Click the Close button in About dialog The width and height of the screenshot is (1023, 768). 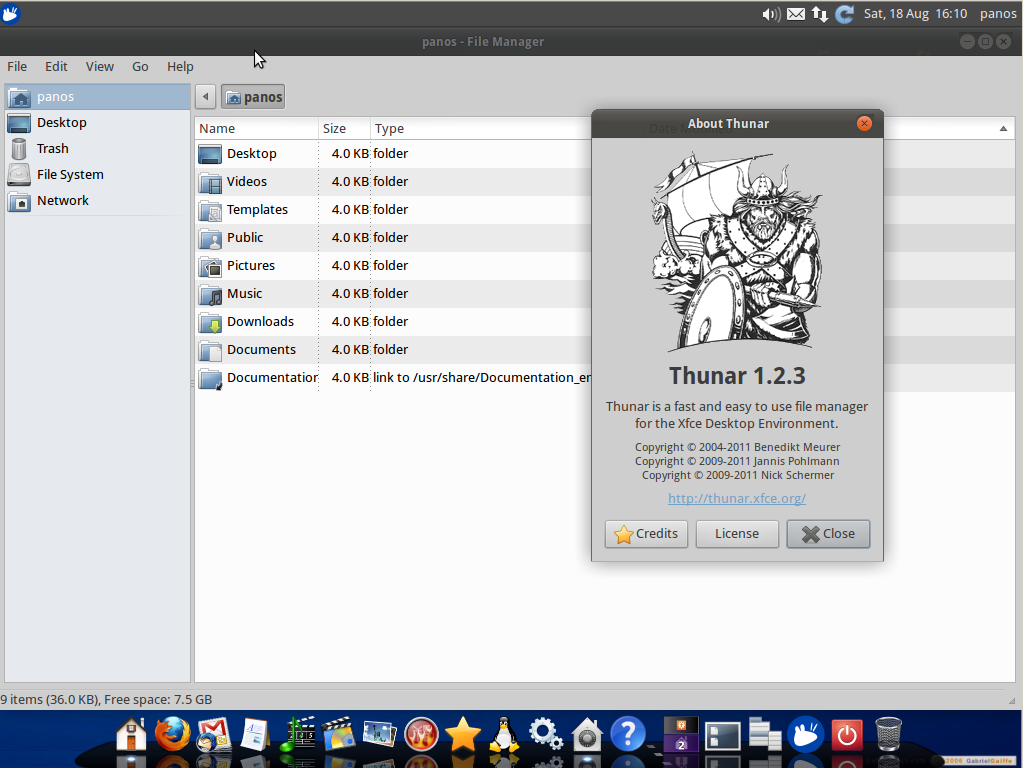(828, 534)
